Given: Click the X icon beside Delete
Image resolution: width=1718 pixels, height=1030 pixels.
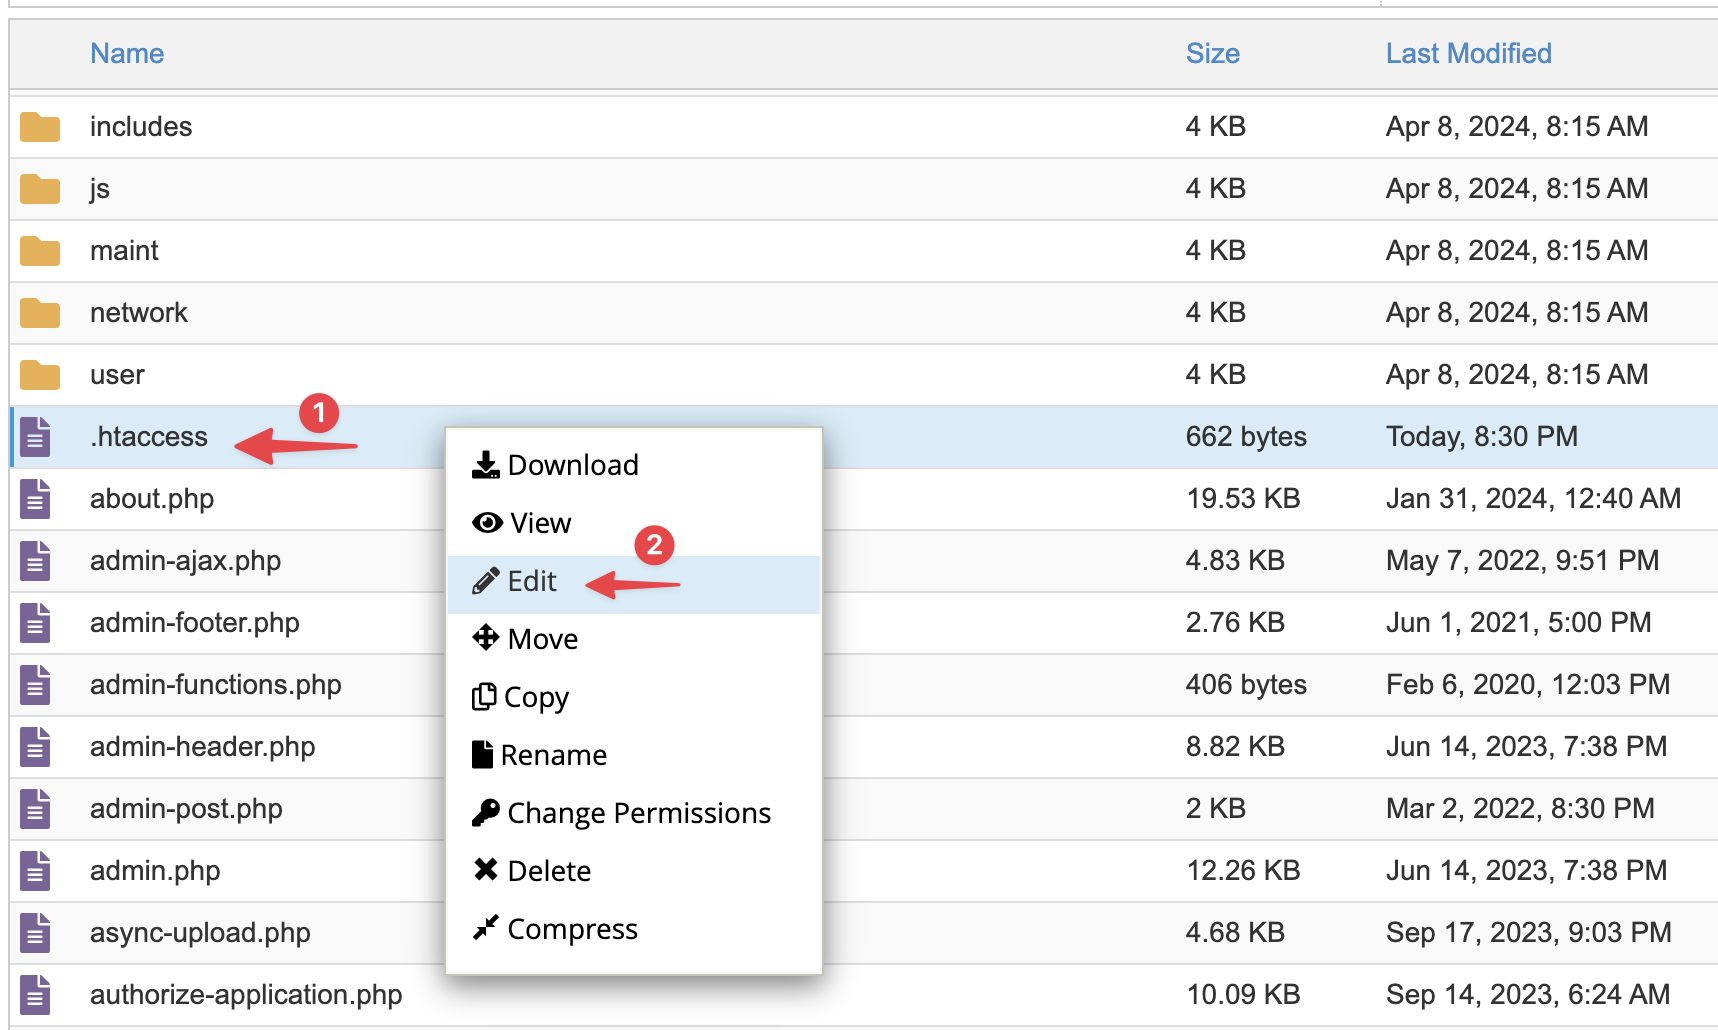Looking at the screenshot, I should (486, 870).
